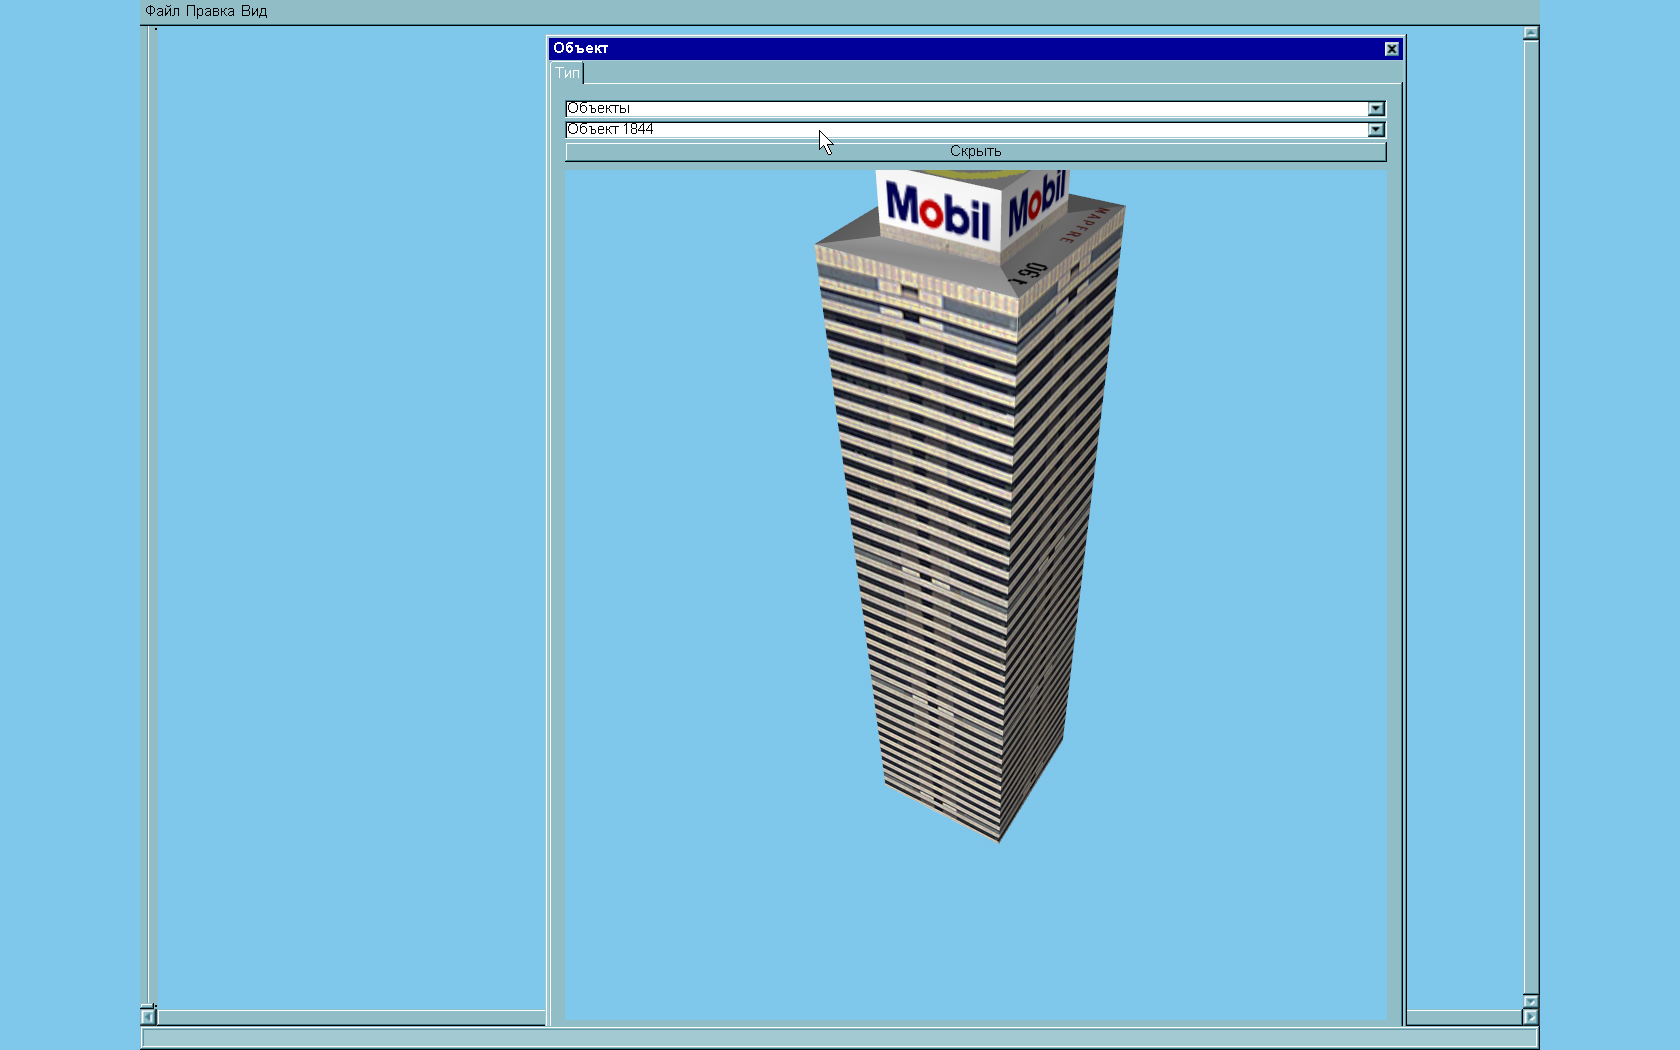Screen dimensions: 1680x1050
Task: Open the Вид menu
Action: click(254, 11)
